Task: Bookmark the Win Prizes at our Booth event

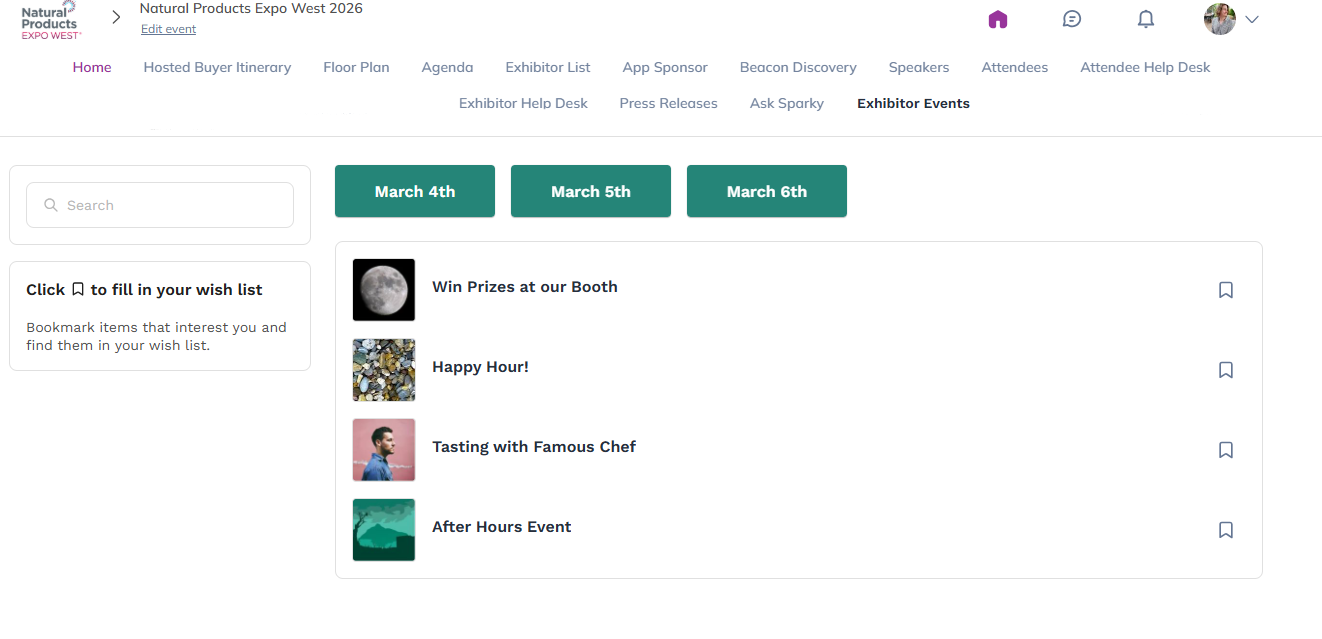Action: pyautogui.click(x=1226, y=290)
